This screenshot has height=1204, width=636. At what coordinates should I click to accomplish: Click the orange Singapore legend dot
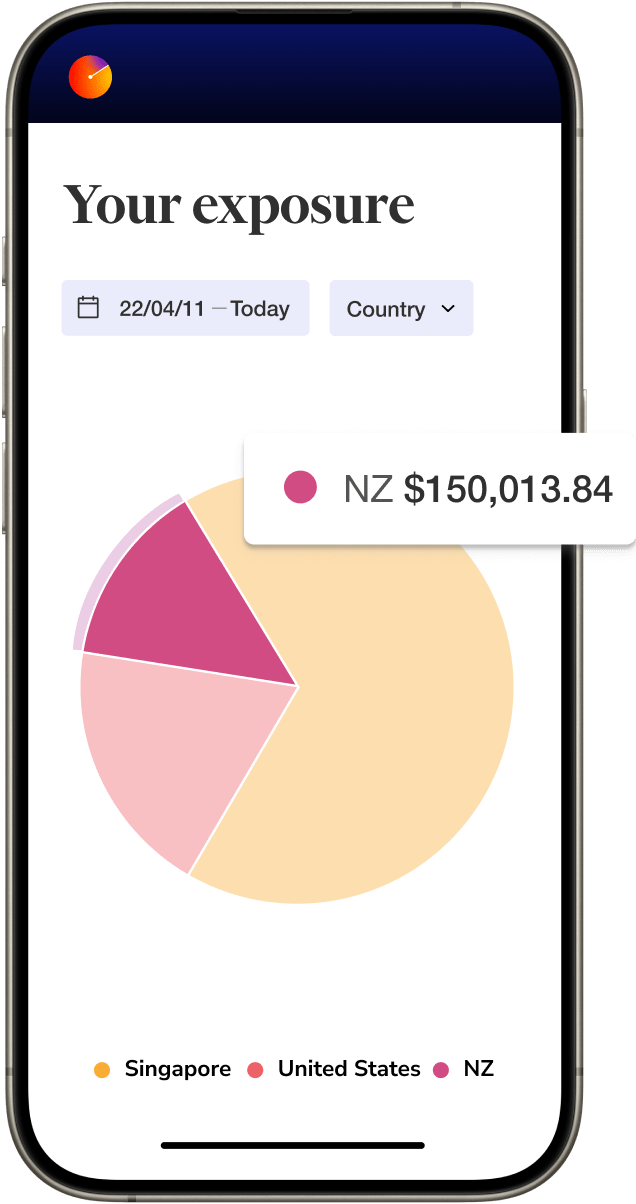(101, 1070)
